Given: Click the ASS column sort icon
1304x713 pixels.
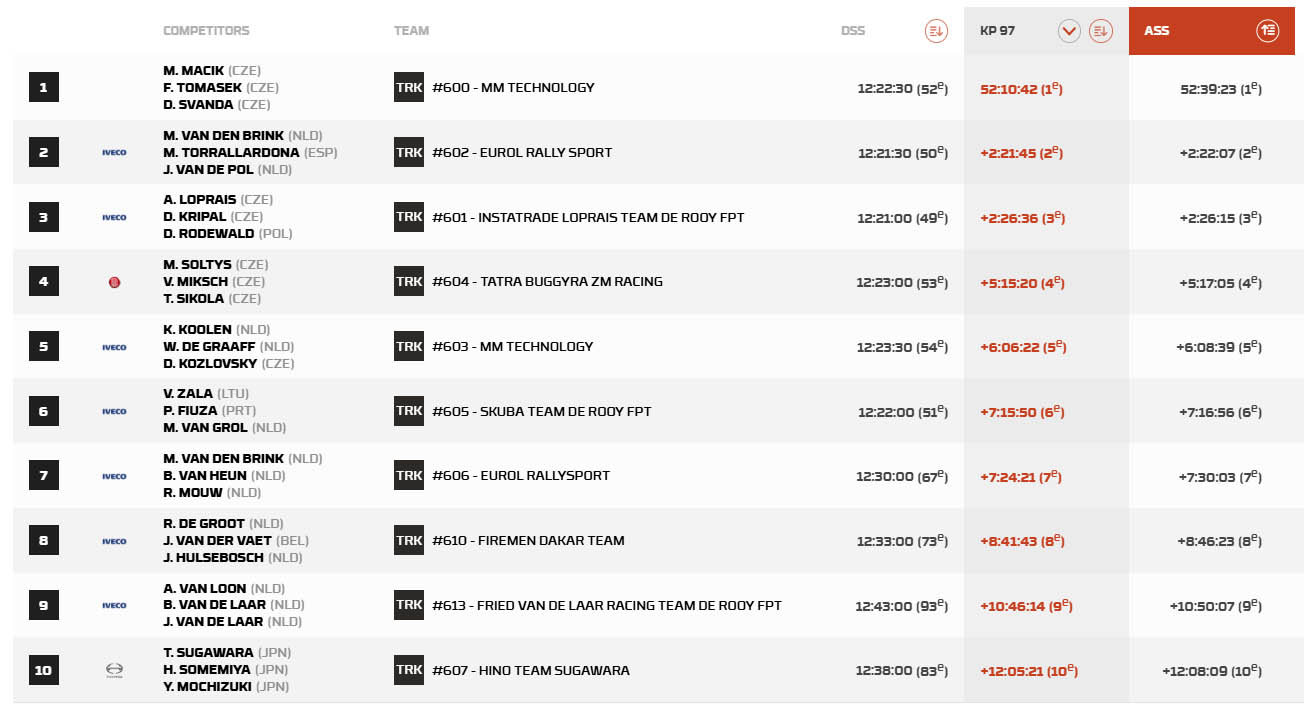Looking at the screenshot, I should 1267,31.
